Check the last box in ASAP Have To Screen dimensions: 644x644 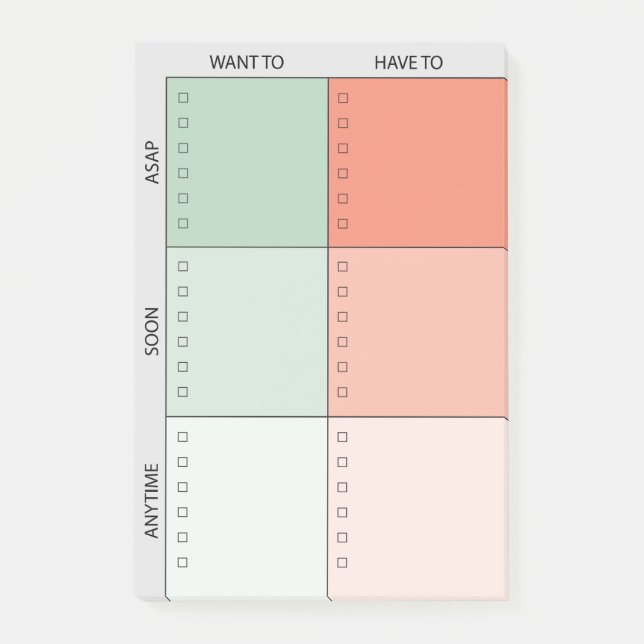pyautogui.click(x=343, y=223)
